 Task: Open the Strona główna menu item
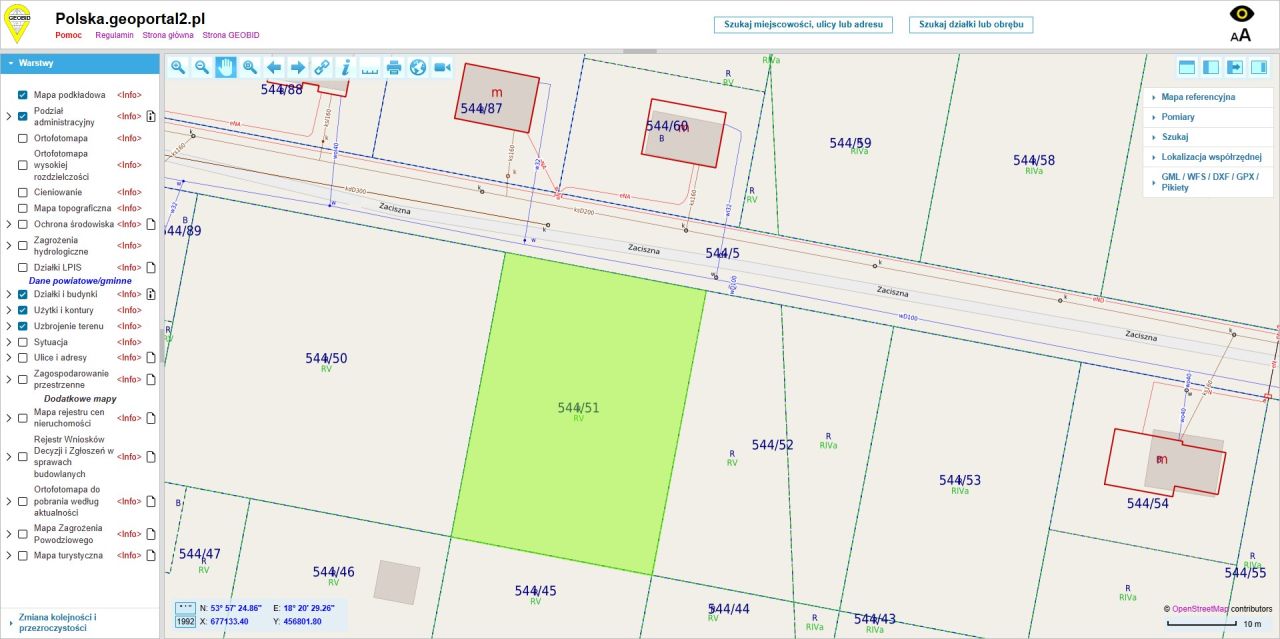168,34
